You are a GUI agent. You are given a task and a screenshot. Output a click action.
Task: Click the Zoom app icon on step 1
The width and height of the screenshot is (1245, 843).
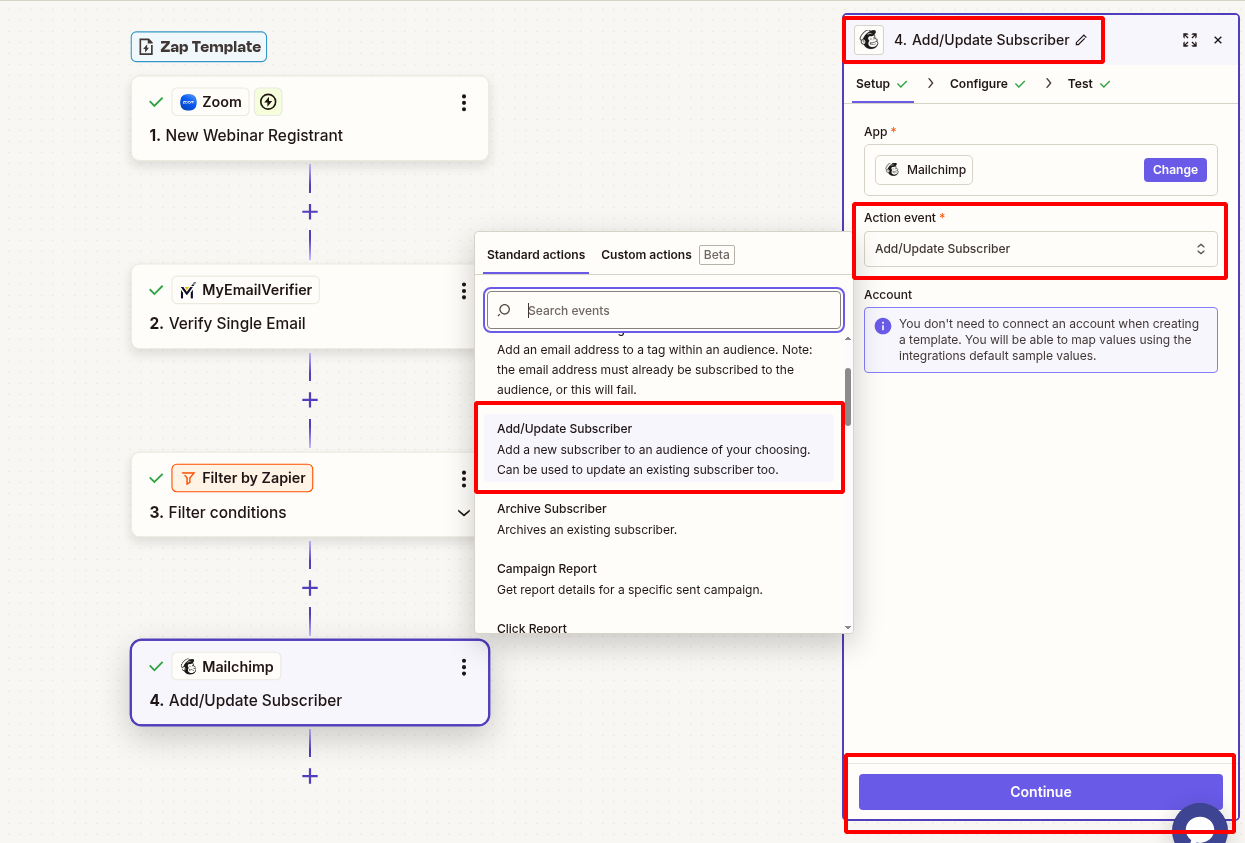coord(189,101)
